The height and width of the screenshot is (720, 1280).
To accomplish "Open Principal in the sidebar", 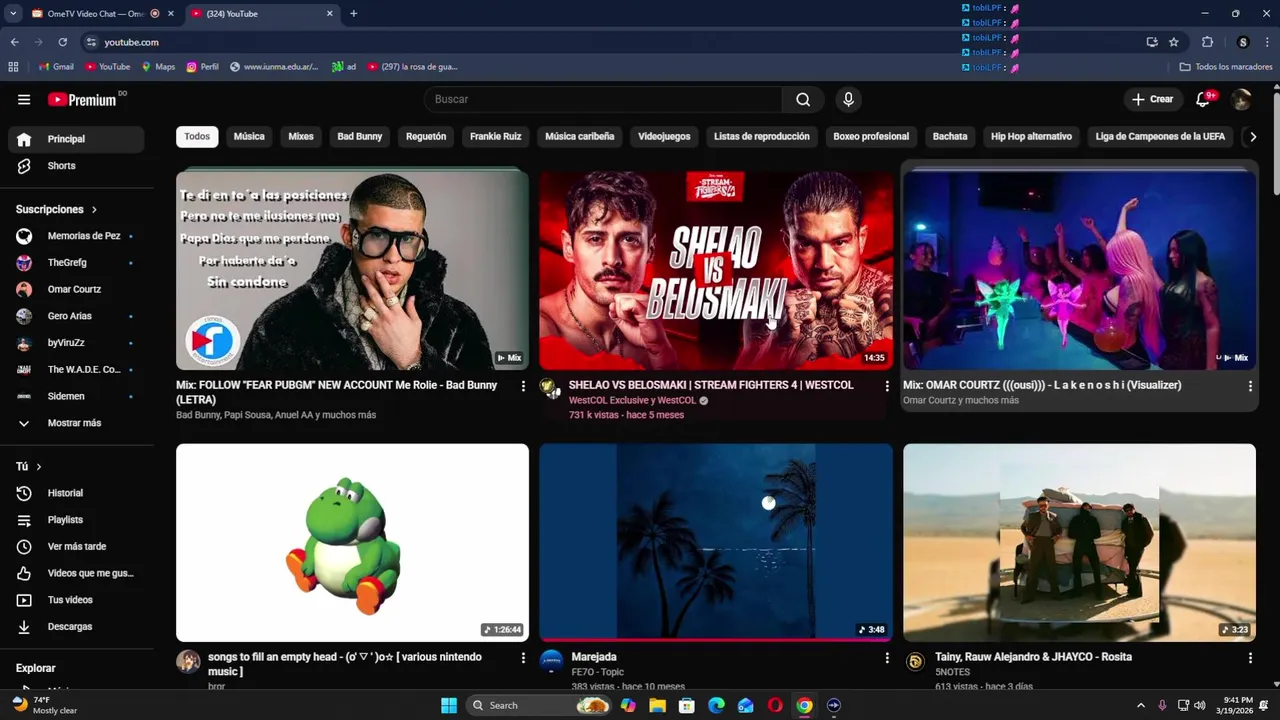I will pos(76,139).
